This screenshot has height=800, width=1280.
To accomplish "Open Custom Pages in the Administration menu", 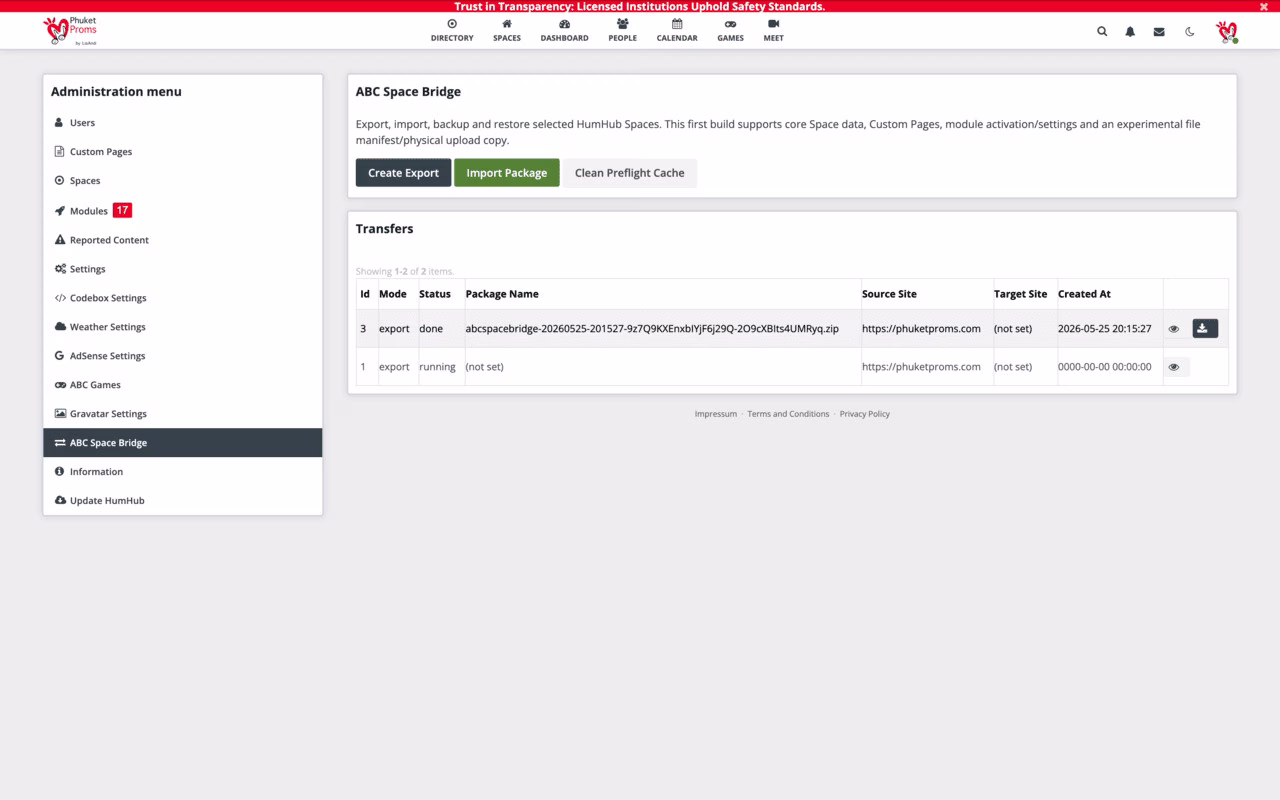I will click(x=183, y=152).
